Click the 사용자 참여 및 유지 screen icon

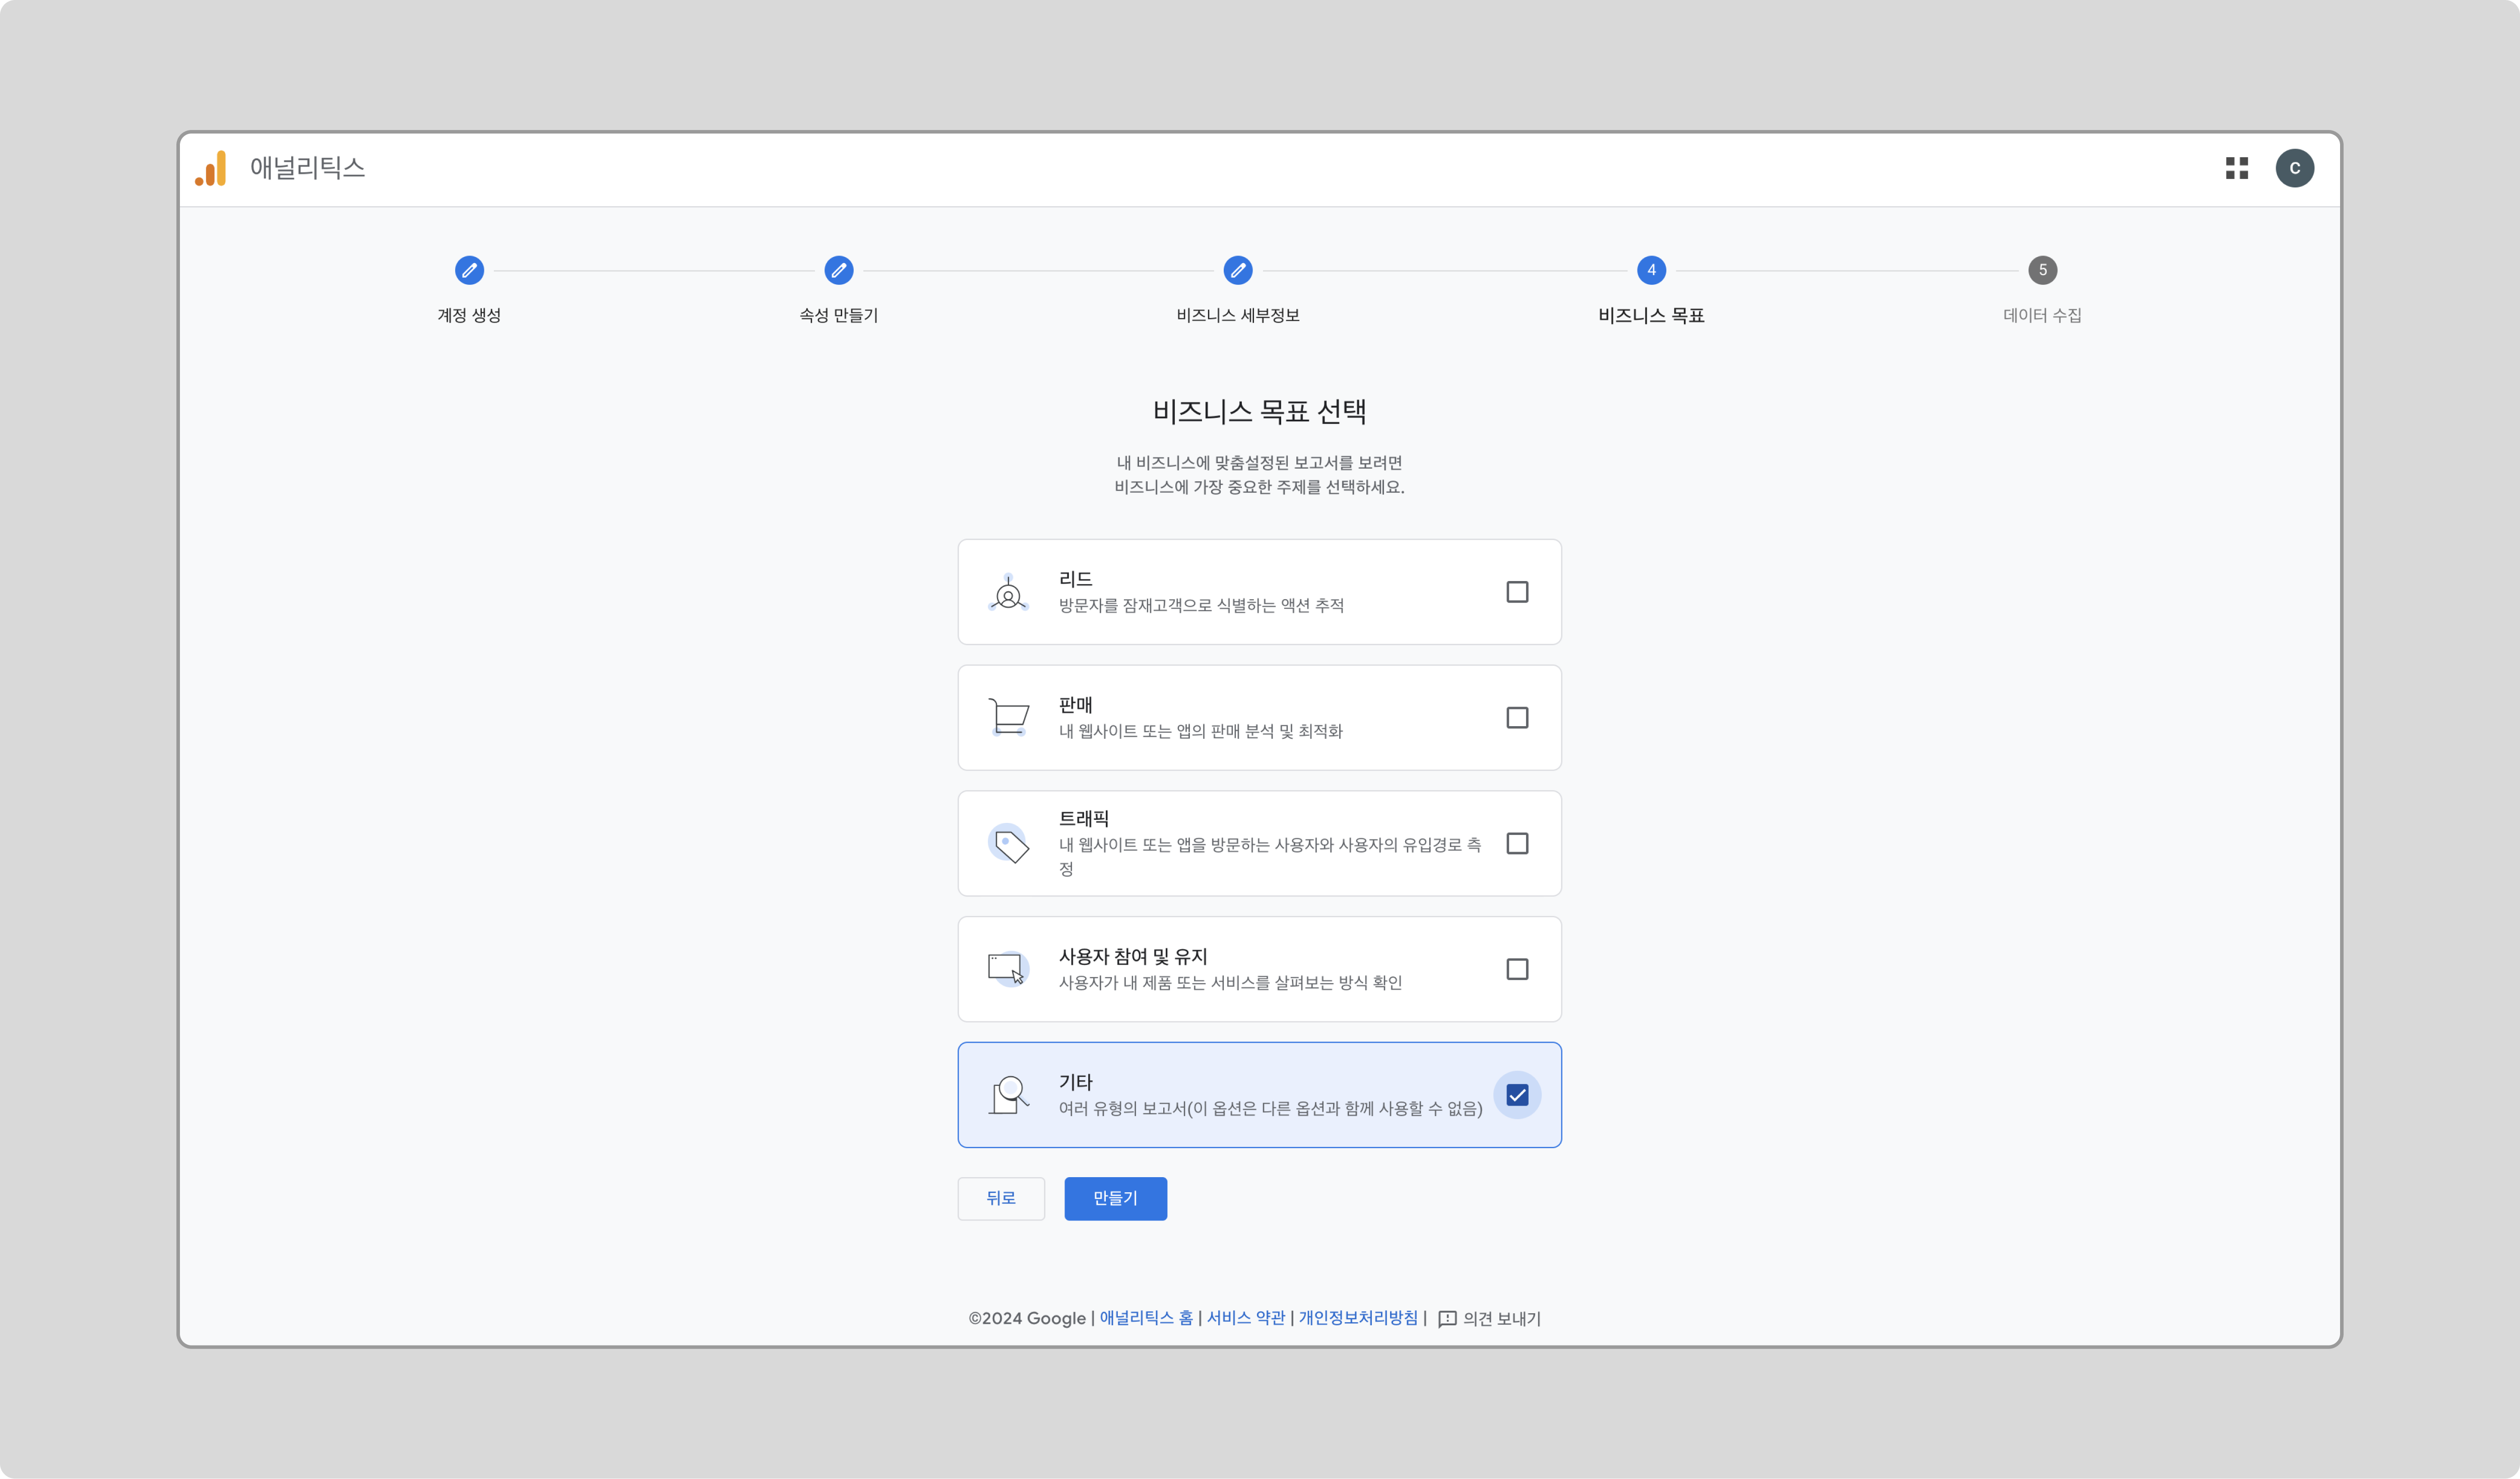1008,969
